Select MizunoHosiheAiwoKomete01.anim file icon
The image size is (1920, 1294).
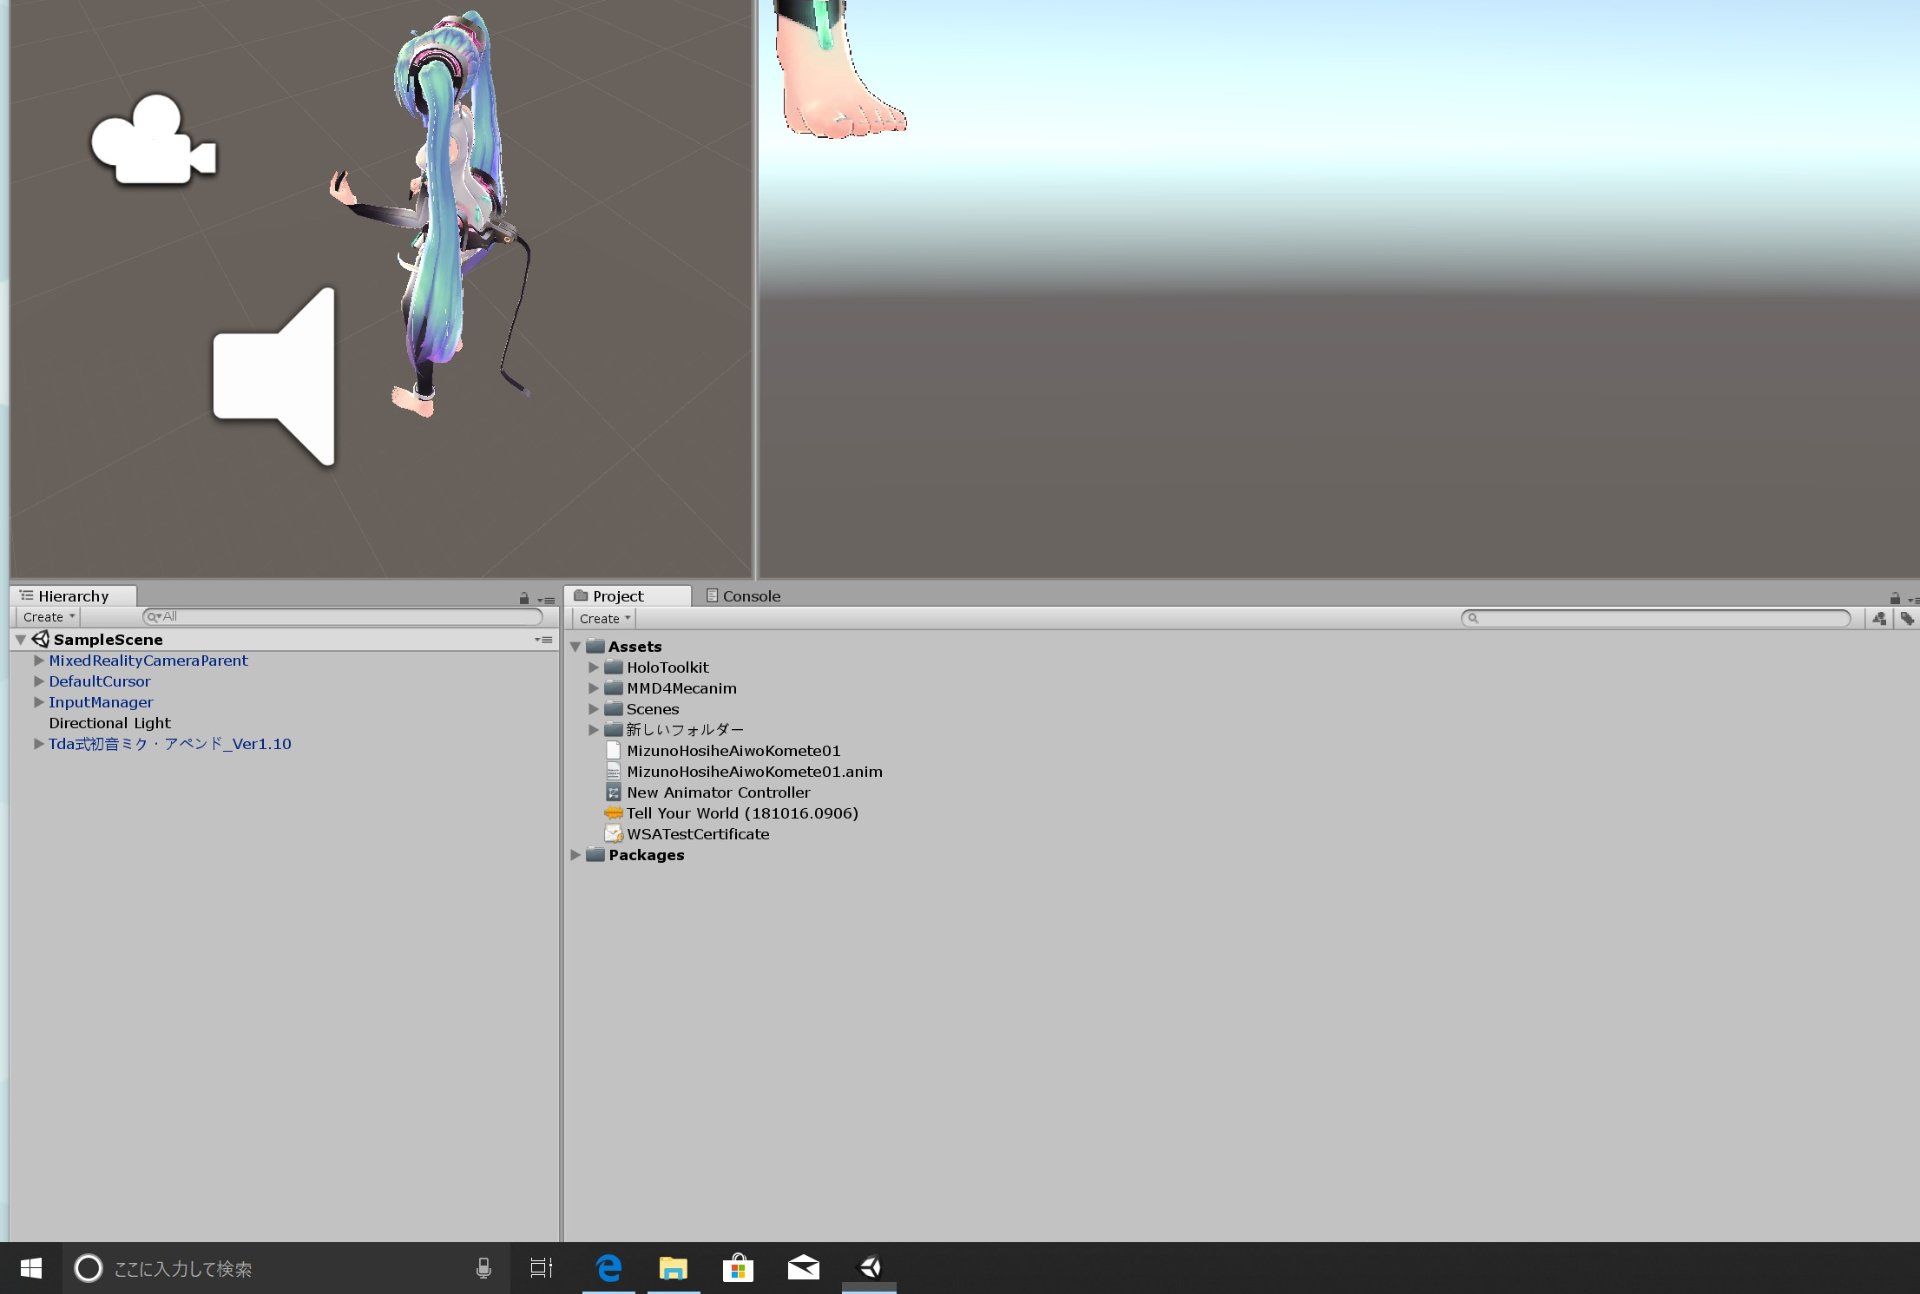pyautogui.click(x=614, y=772)
